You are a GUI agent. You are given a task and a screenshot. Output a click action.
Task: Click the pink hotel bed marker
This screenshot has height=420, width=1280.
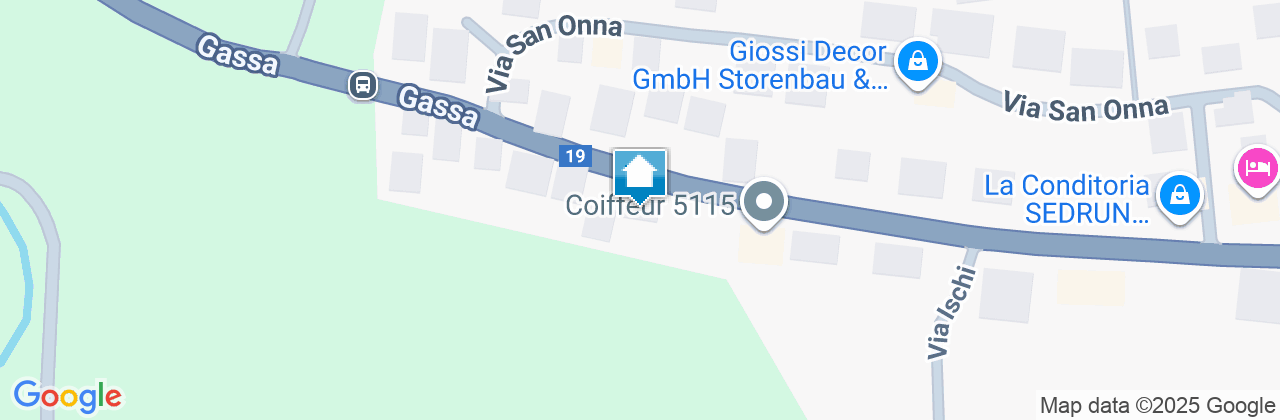point(1258,167)
